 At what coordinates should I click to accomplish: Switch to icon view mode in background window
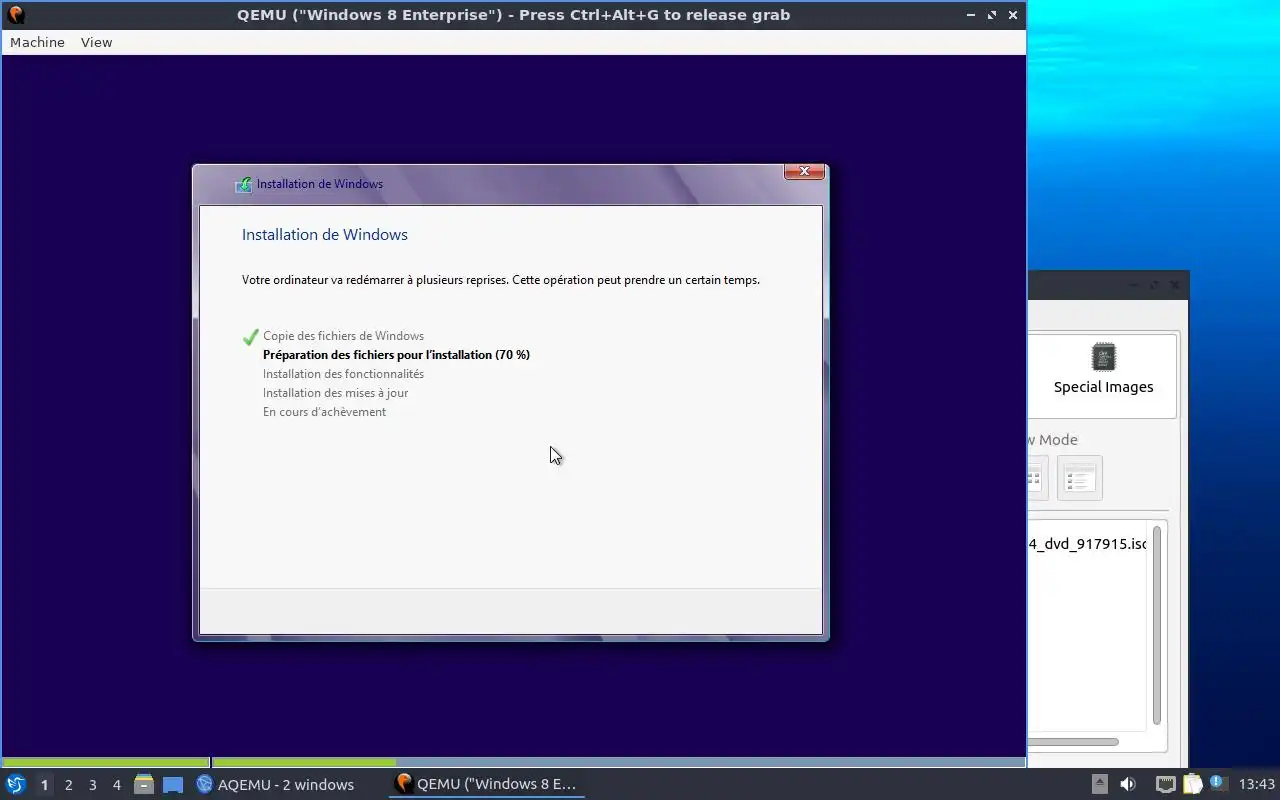pyautogui.click(x=1036, y=478)
